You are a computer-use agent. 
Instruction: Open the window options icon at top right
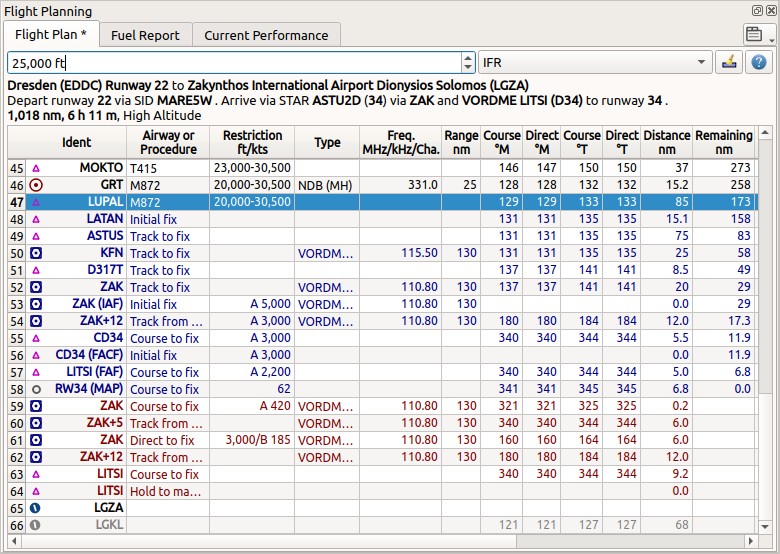[755, 34]
